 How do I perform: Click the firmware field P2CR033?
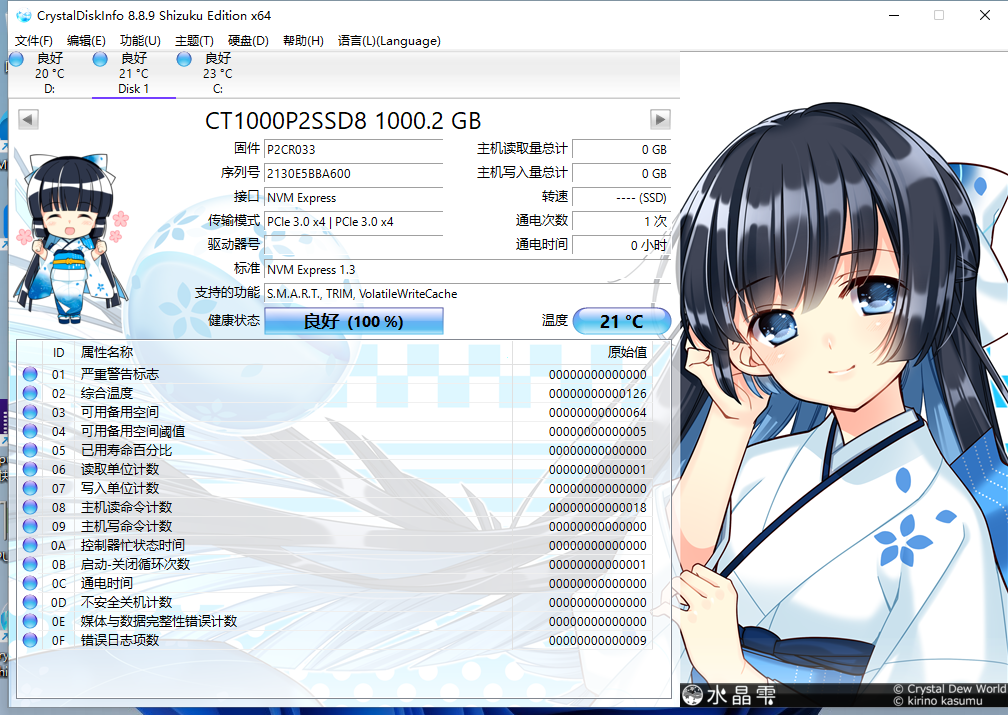pos(354,149)
